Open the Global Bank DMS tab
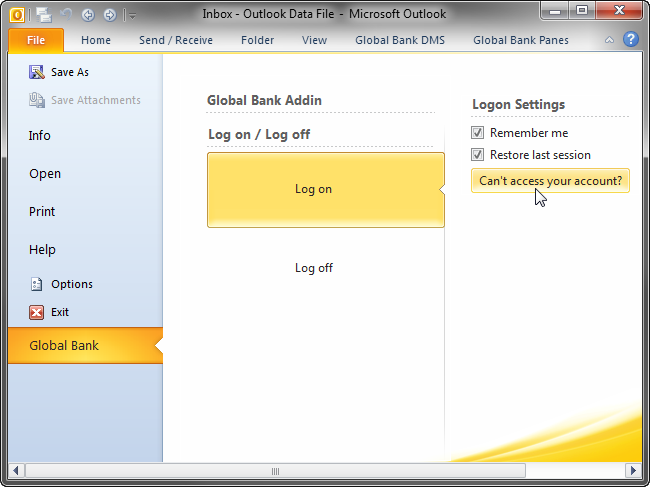 [x=400, y=40]
